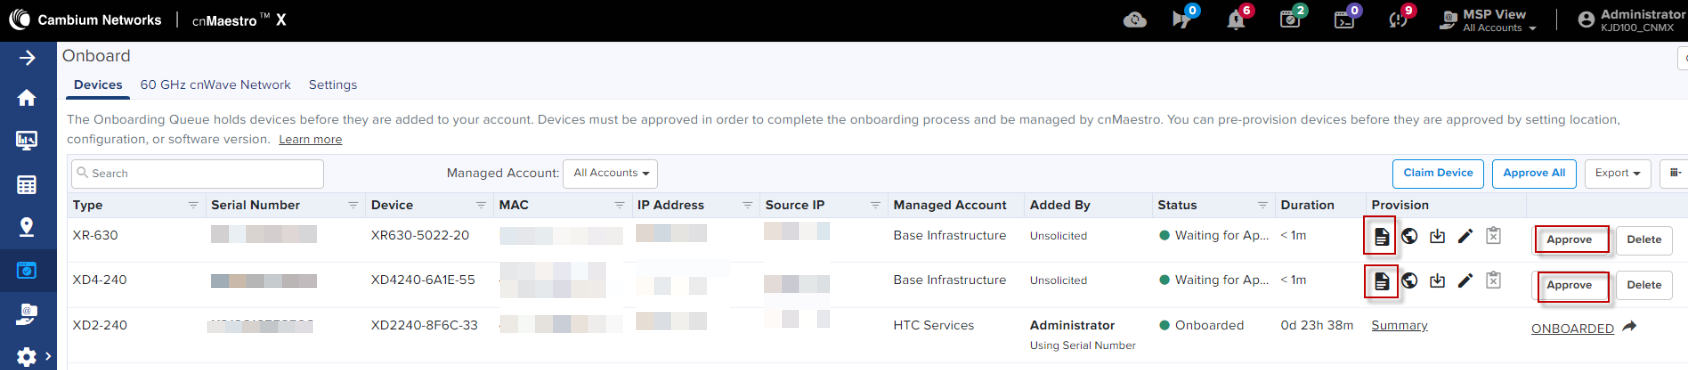Expand the left navigation with the arrow icon

pyautogui.click(x=27, y=58)
